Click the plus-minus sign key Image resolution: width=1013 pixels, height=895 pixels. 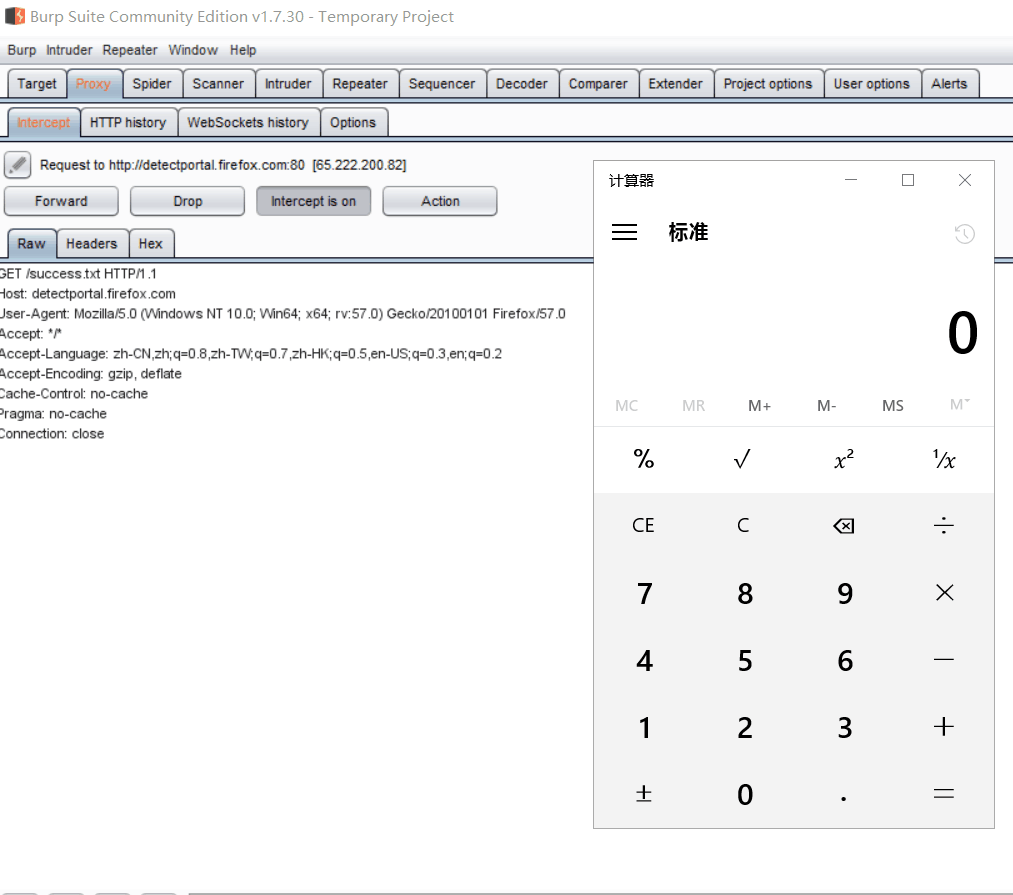(643, 794)
